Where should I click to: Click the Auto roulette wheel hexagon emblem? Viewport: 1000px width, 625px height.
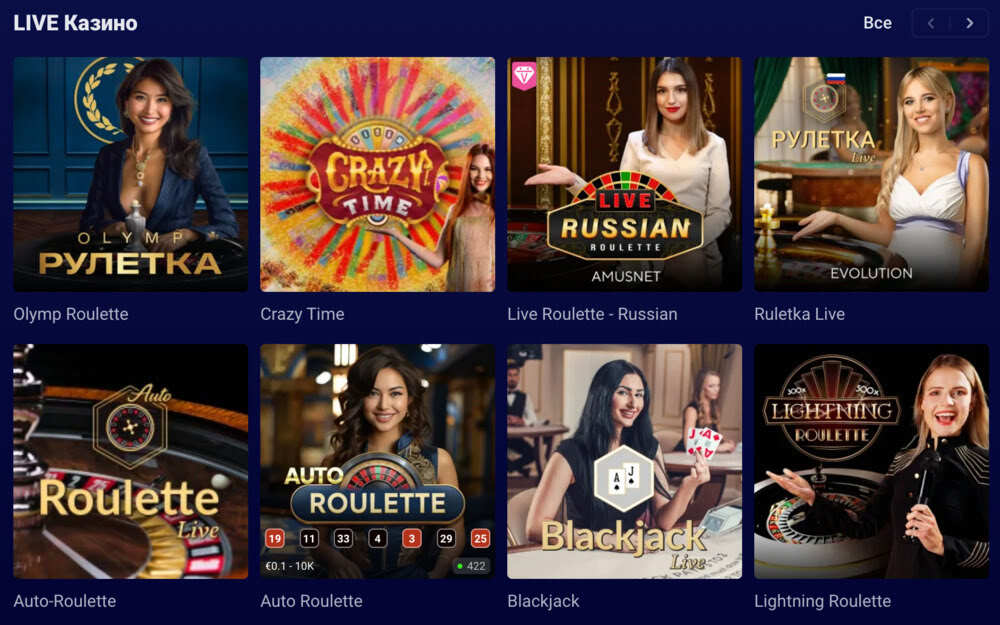coord(130,426)
